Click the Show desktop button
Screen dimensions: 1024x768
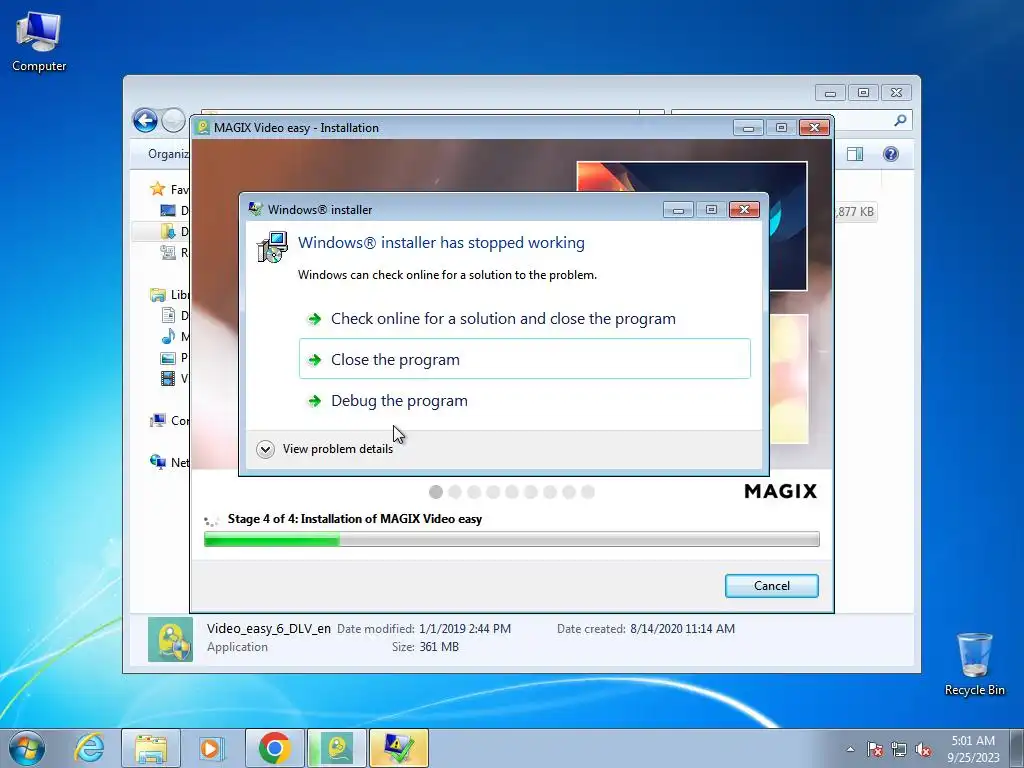pos(1017,748)
